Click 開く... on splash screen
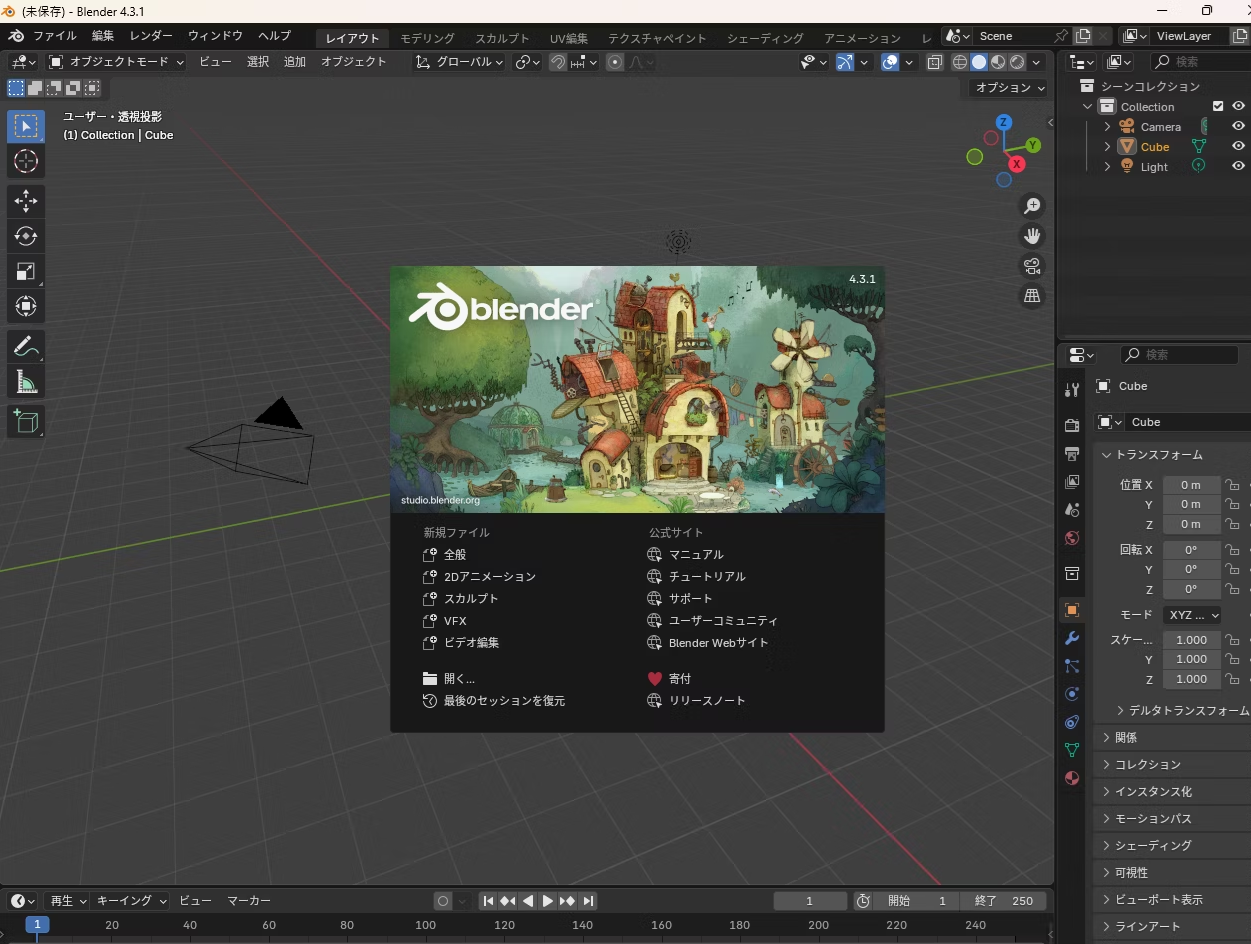This screenshot has width=1251, height=944. point(449,679)
